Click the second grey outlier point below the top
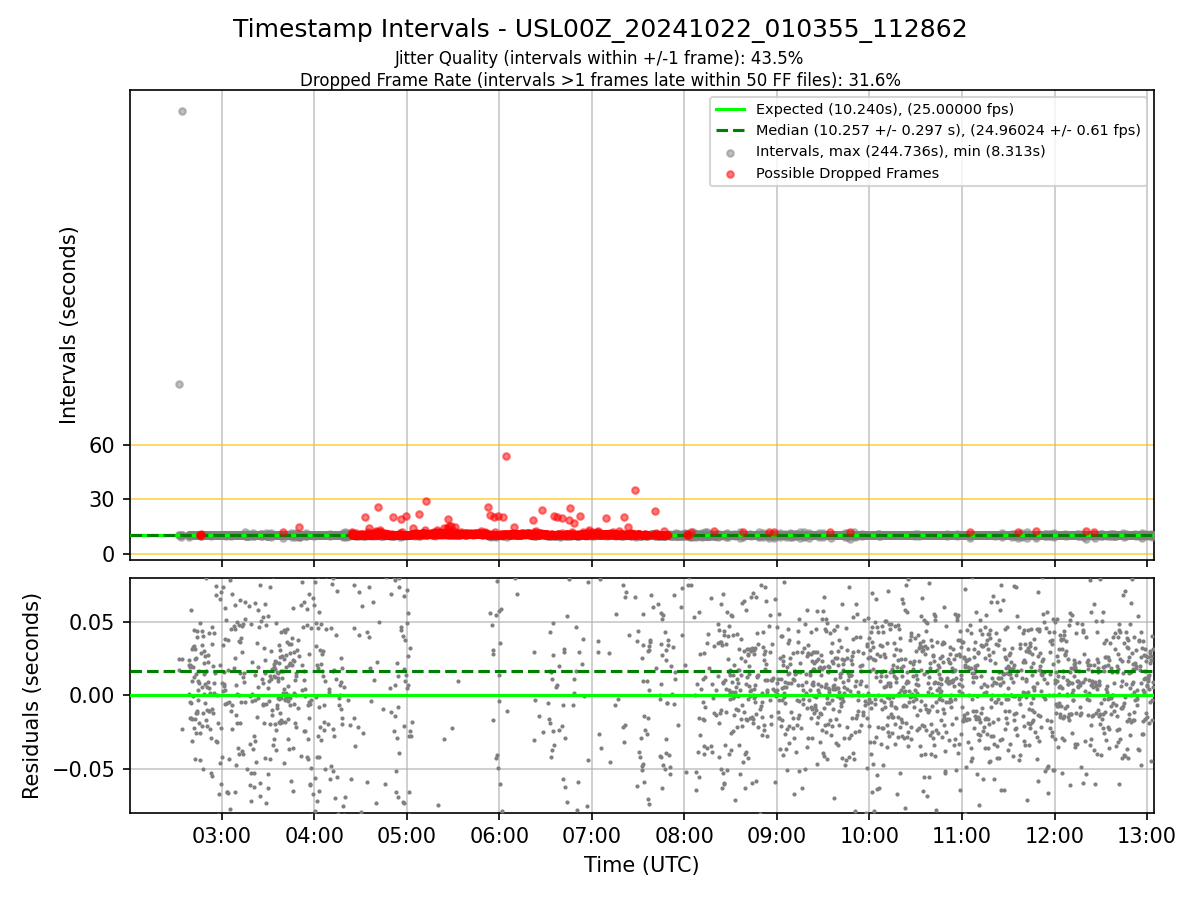 pyautogui.click(x=179, y=384)
